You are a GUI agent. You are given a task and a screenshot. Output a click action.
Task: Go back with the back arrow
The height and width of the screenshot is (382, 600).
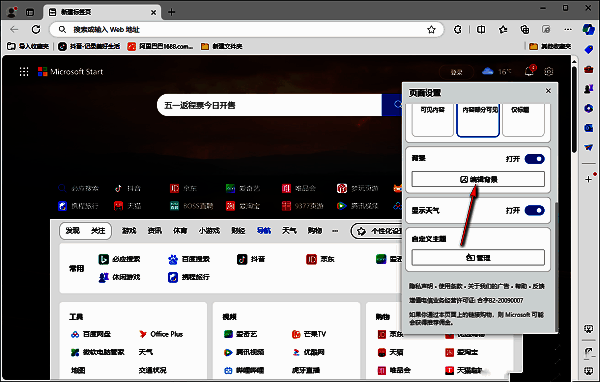14,29
